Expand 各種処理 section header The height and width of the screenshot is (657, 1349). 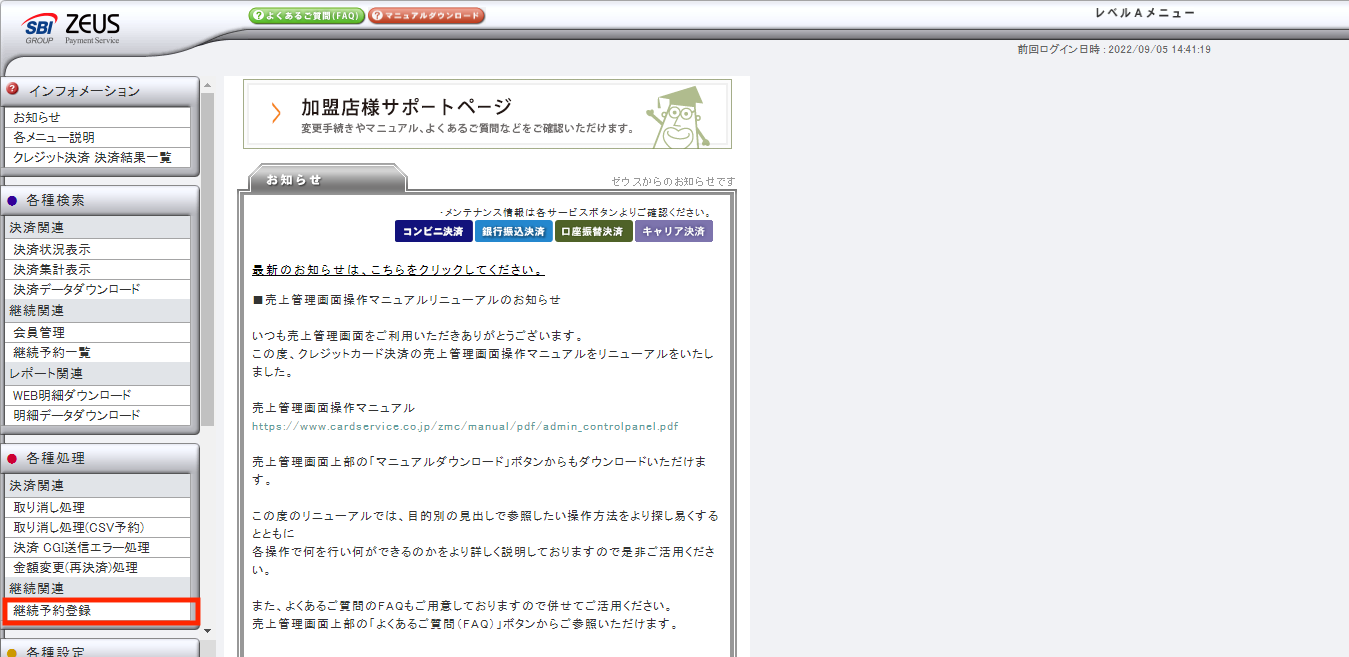coord(100,458)
